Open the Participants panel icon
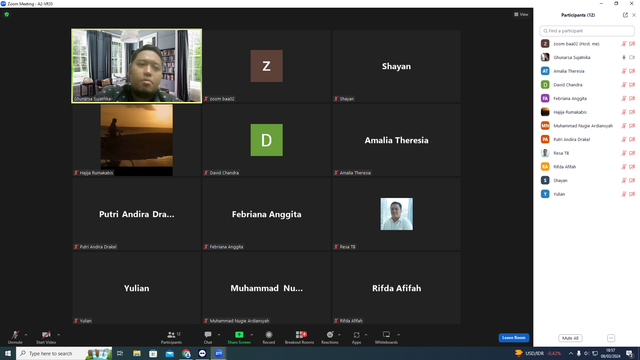Image resolution: width=640 pixels, height=360 pixels. pos(171,335)
